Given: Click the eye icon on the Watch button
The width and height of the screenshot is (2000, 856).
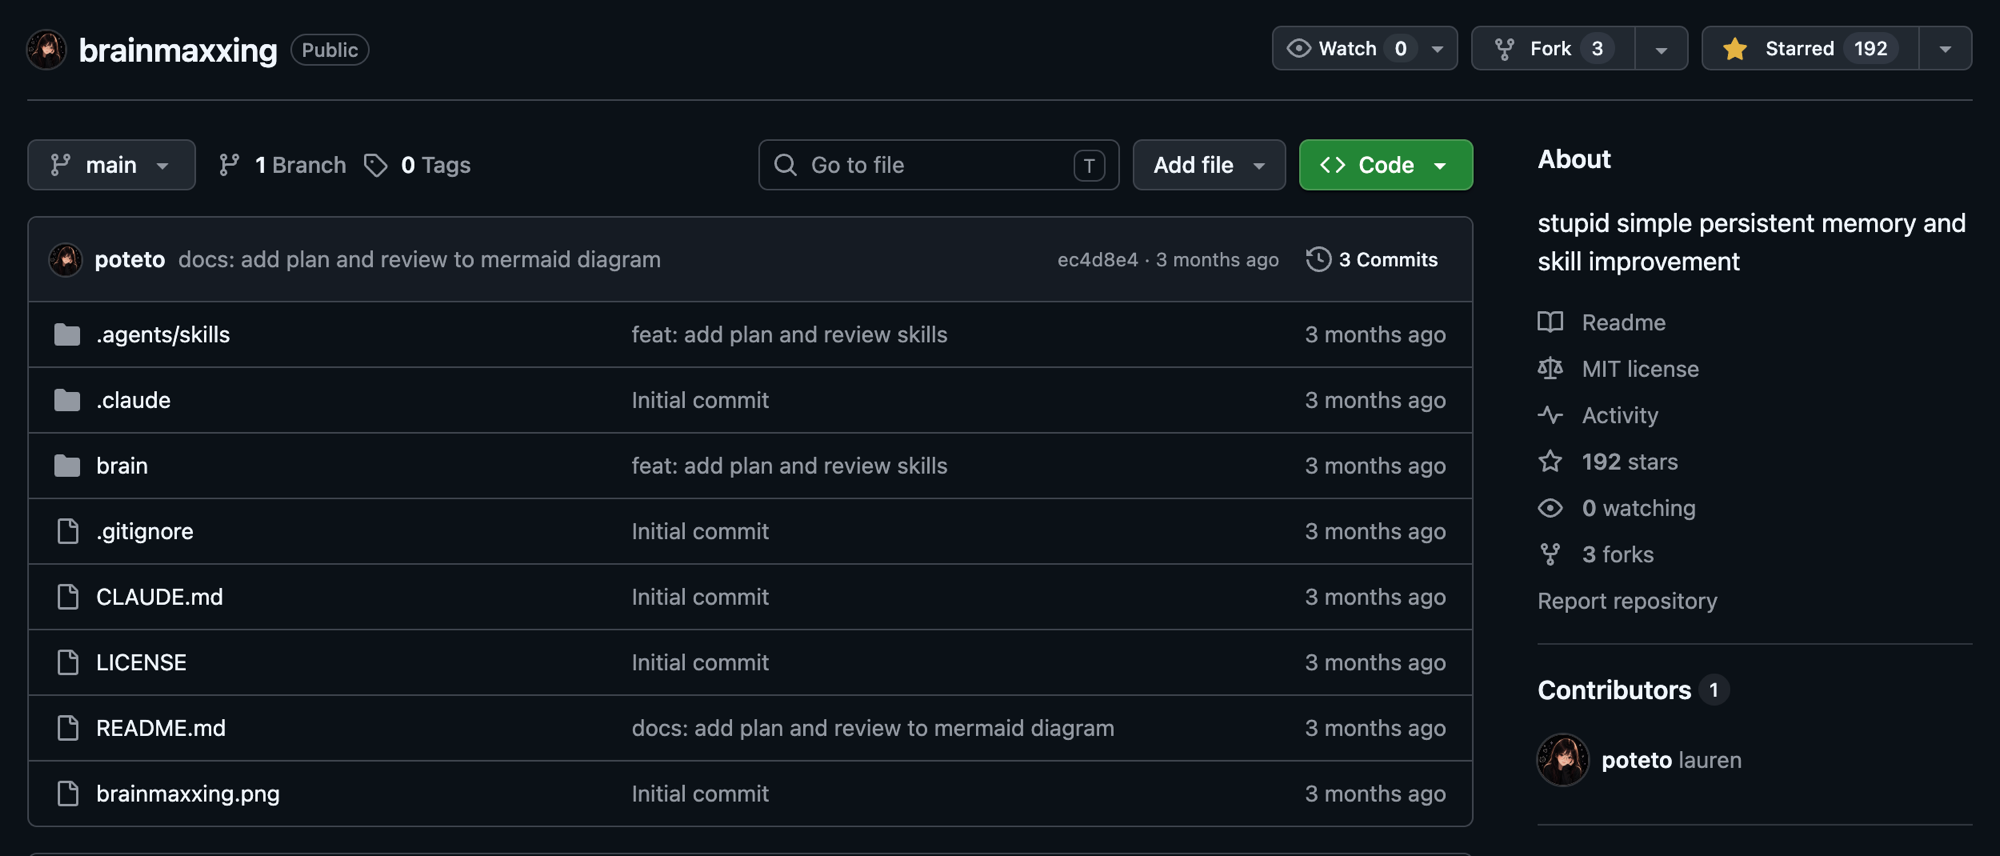Looking at the screenshot, I should coord(1298,48).
